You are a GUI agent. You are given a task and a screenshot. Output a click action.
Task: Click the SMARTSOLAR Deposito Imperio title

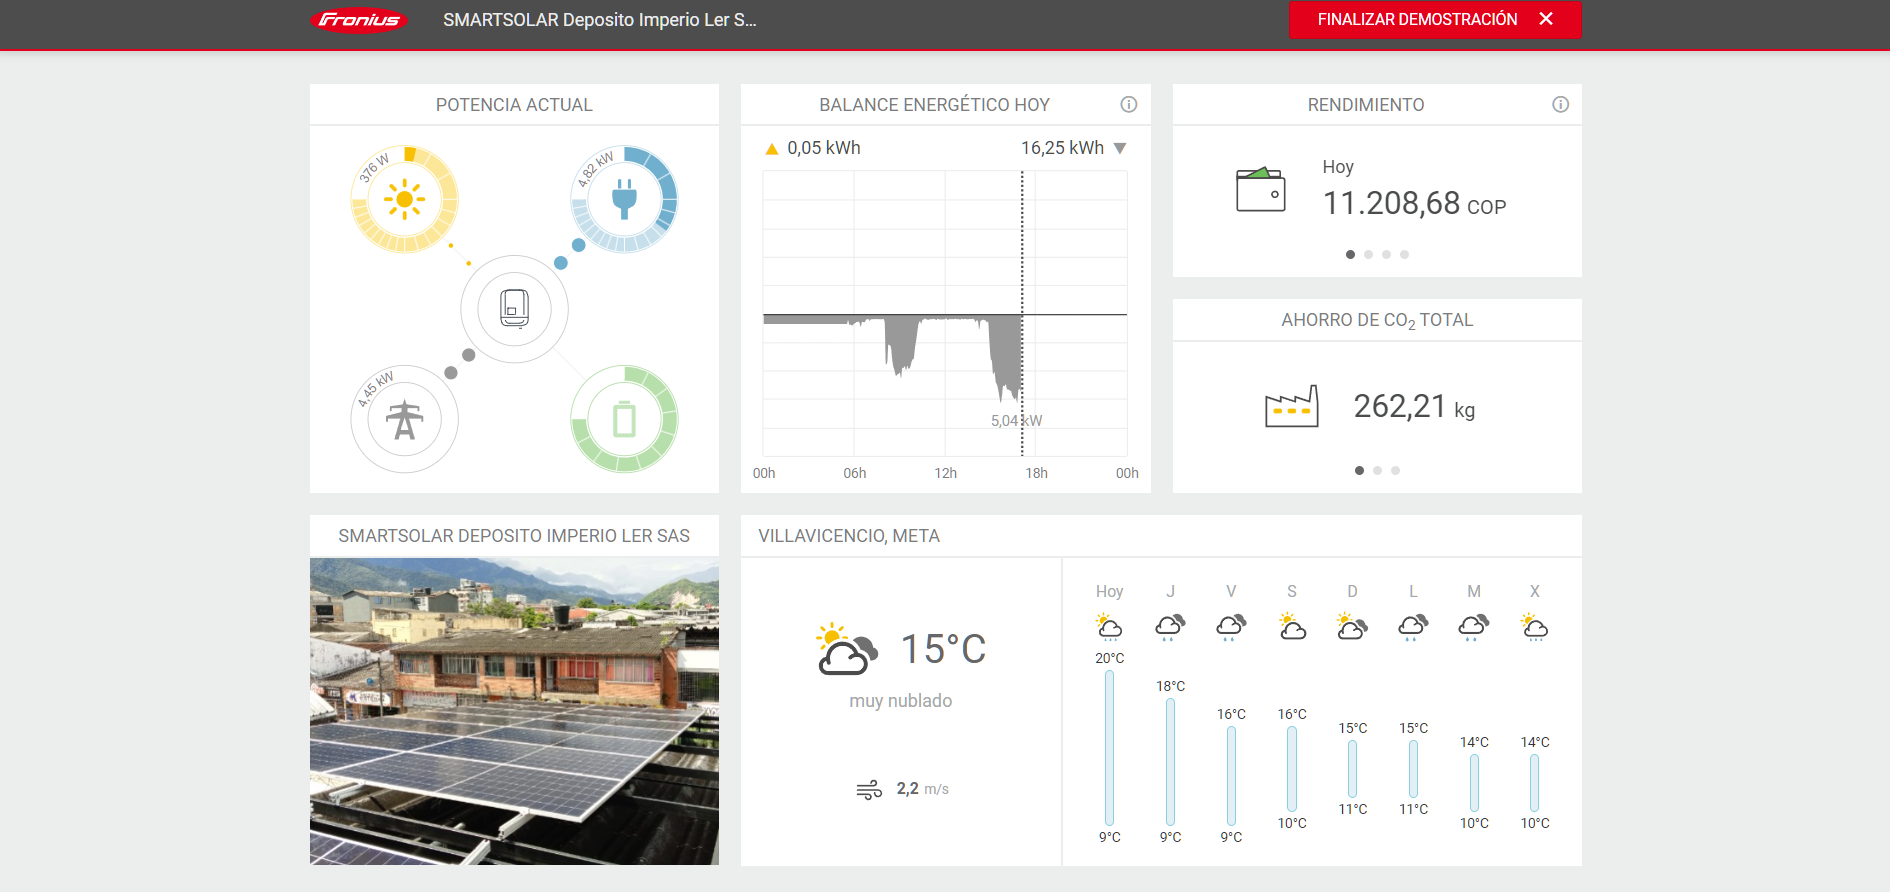(599, 20)
